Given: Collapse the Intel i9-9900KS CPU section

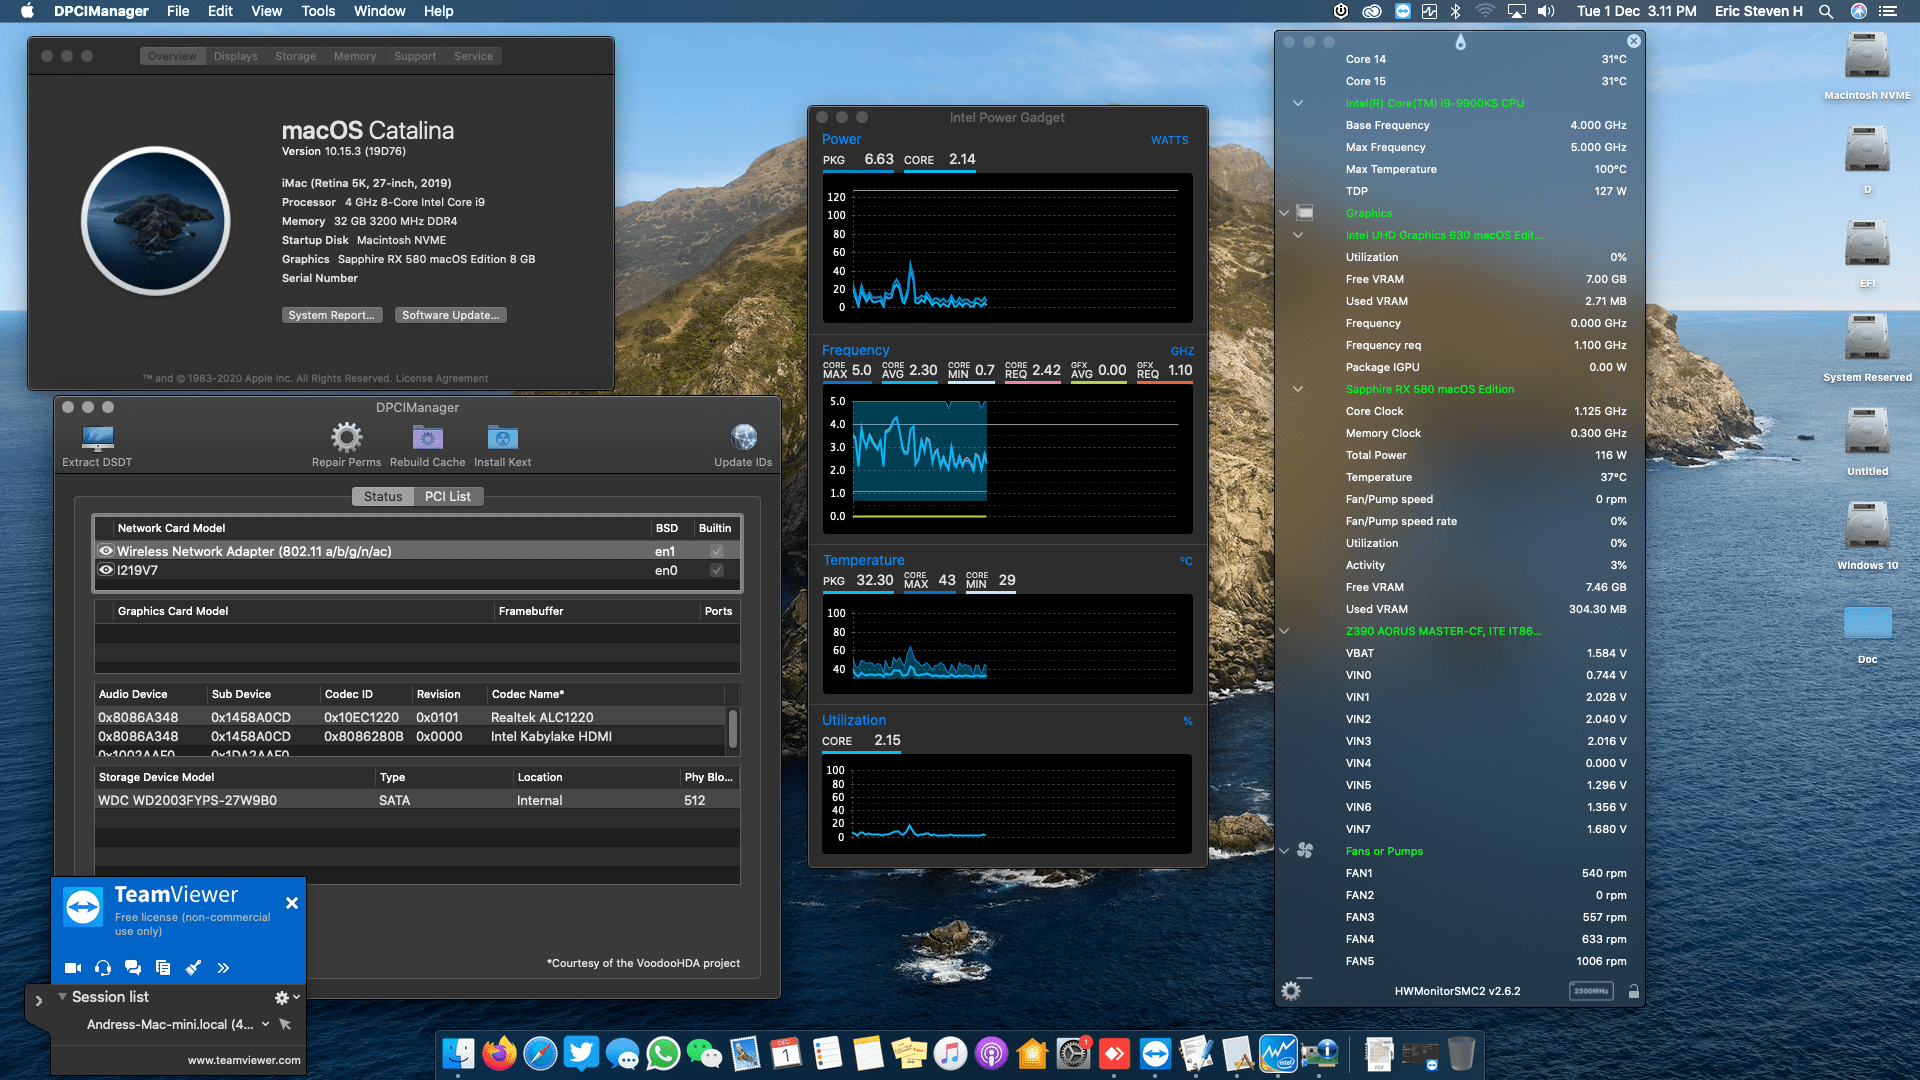Looking at the screenshot, I should pos(1298,103).
